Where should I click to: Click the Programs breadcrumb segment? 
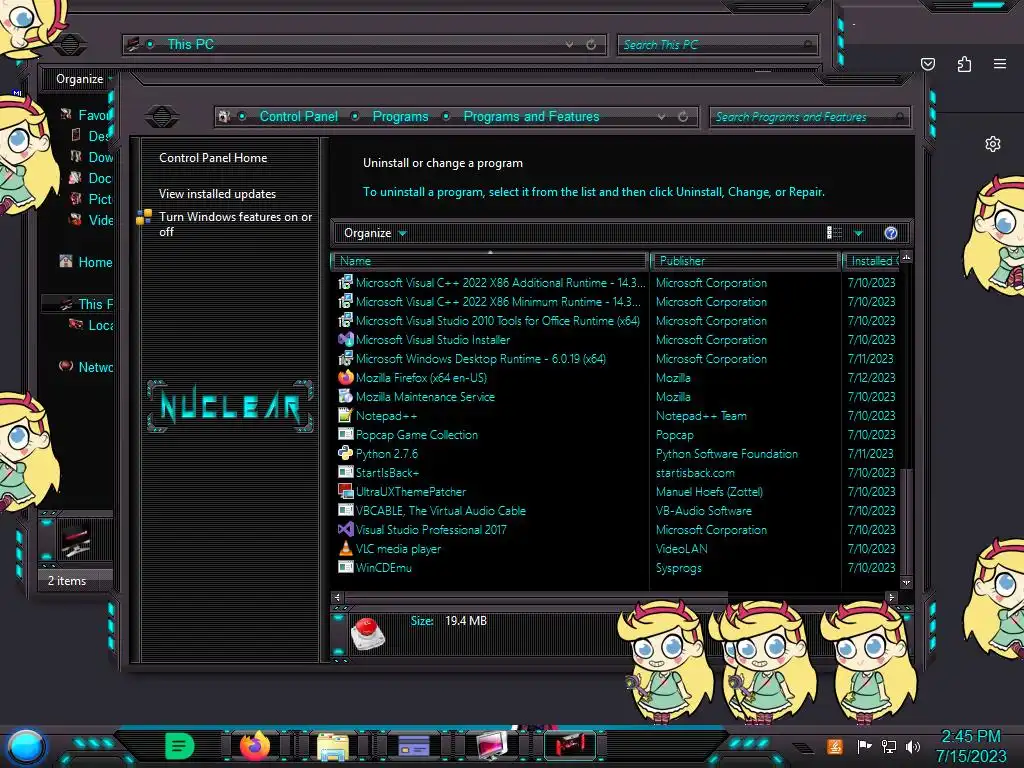tap(400, 117)
